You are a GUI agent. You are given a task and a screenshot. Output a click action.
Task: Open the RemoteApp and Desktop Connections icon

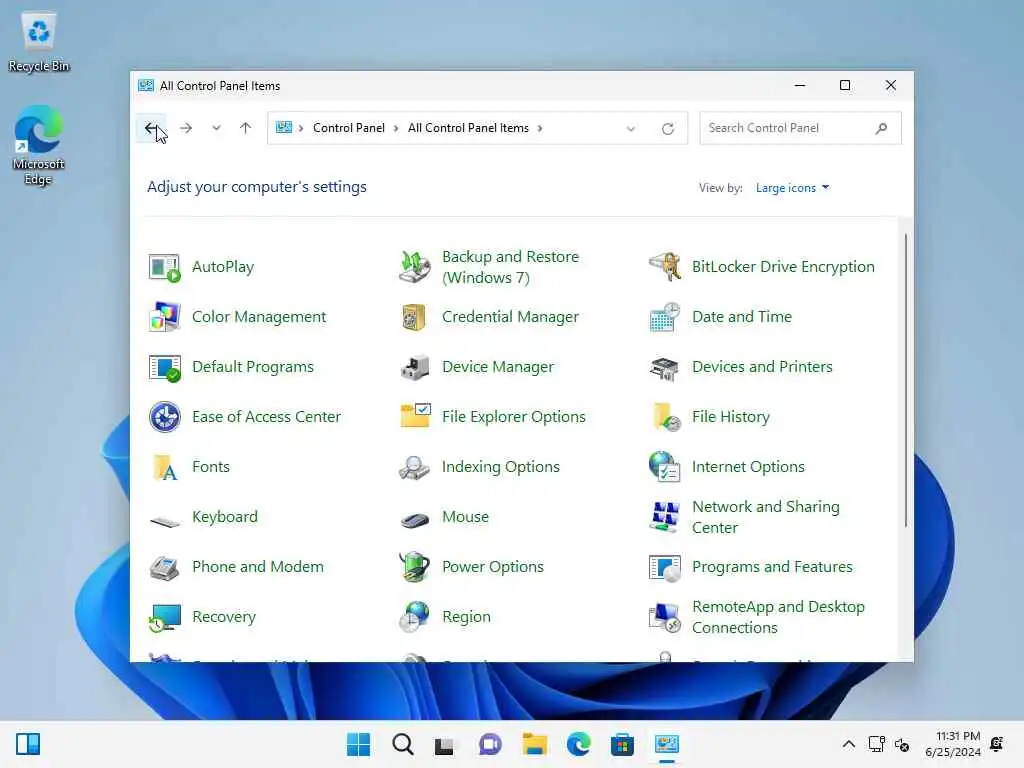665,617
